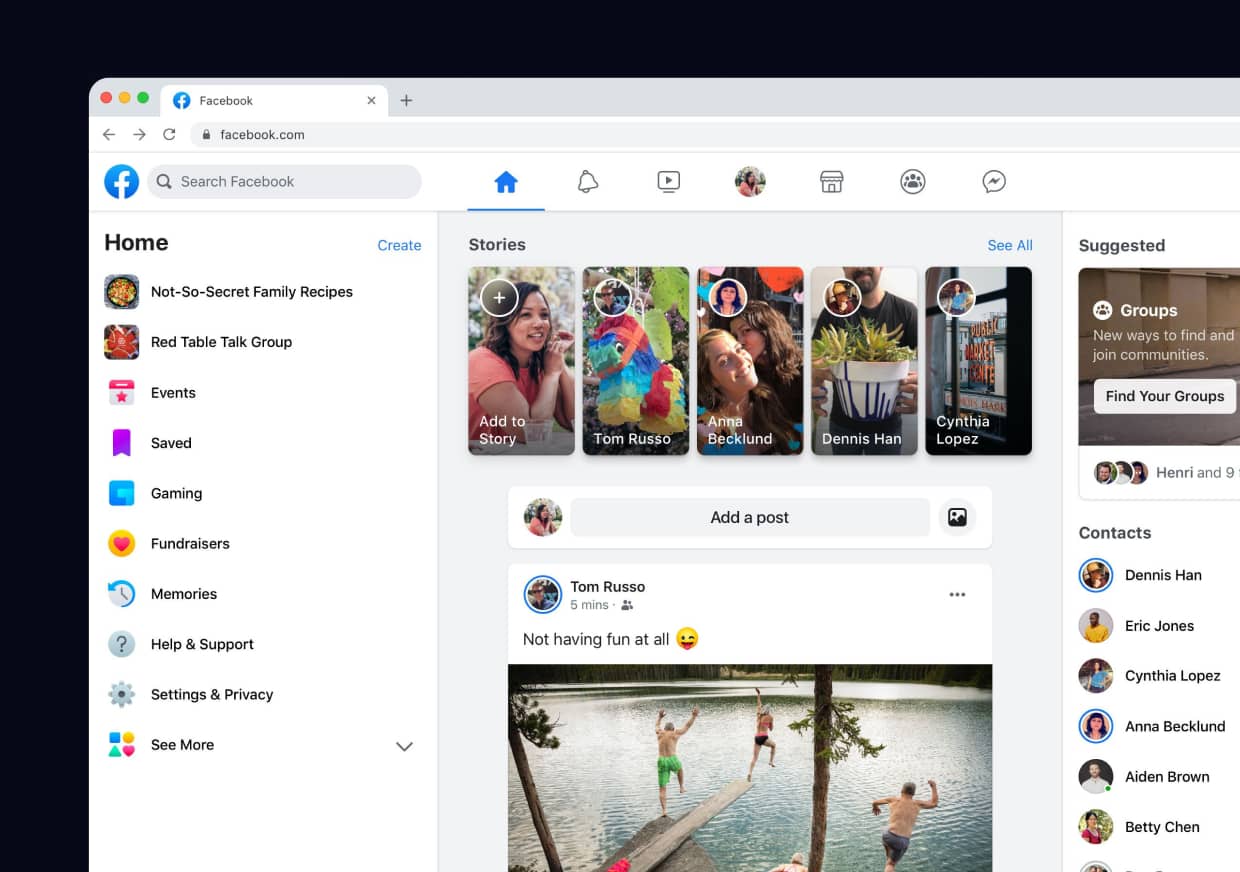Open the Saved bookmark icon
1240x872 pixels.
(x=121, y=443)
